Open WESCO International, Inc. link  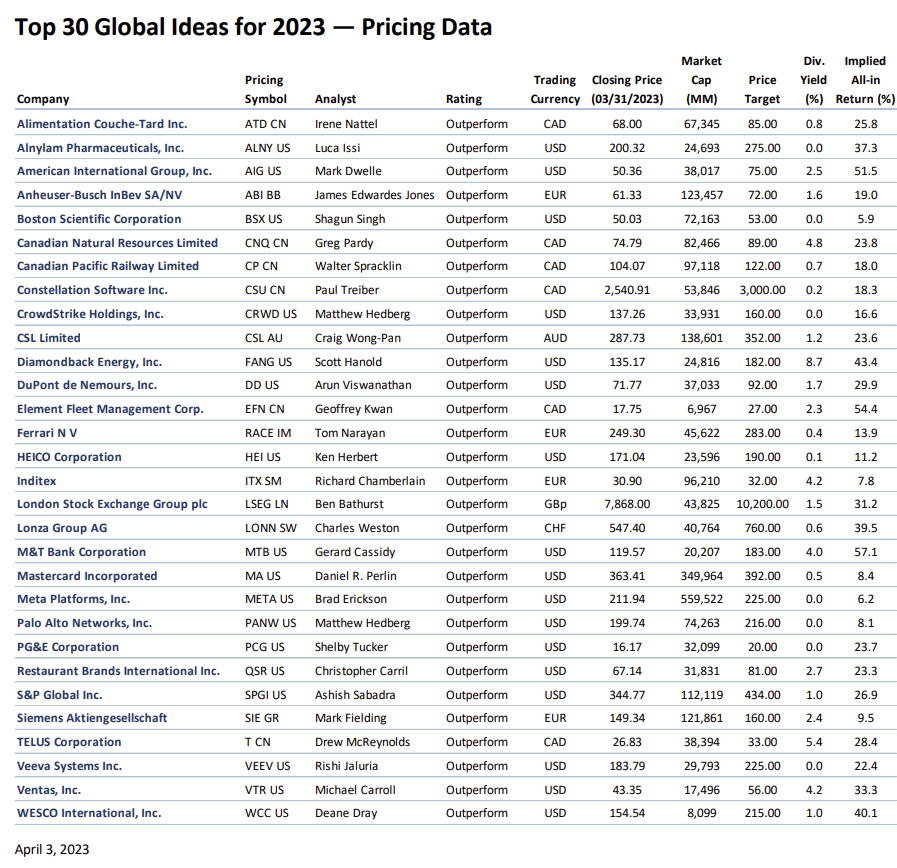click(89, 813)
